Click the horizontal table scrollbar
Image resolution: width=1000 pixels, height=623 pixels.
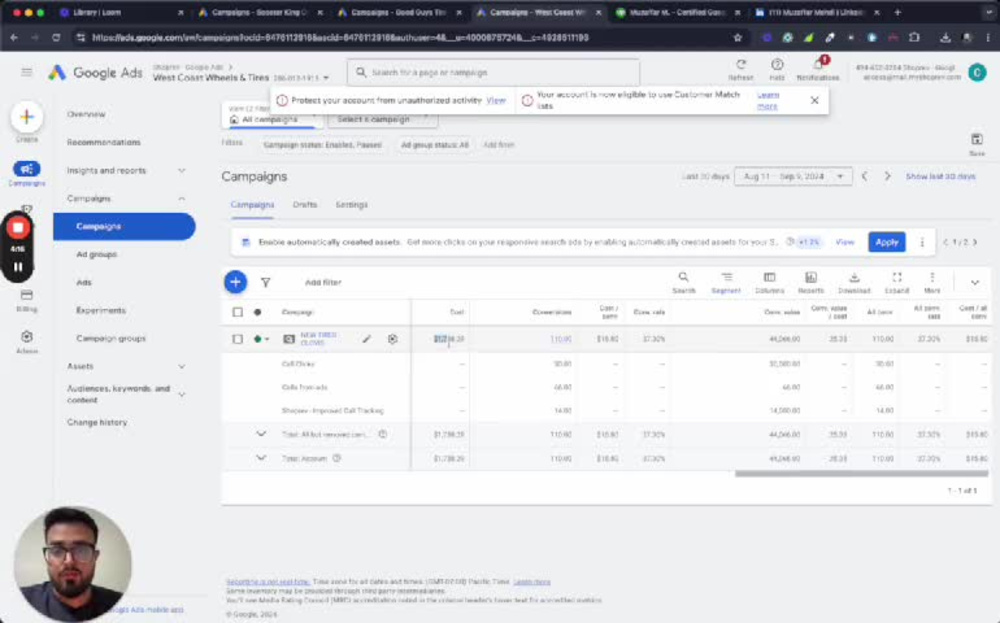[x=861, y=474]
